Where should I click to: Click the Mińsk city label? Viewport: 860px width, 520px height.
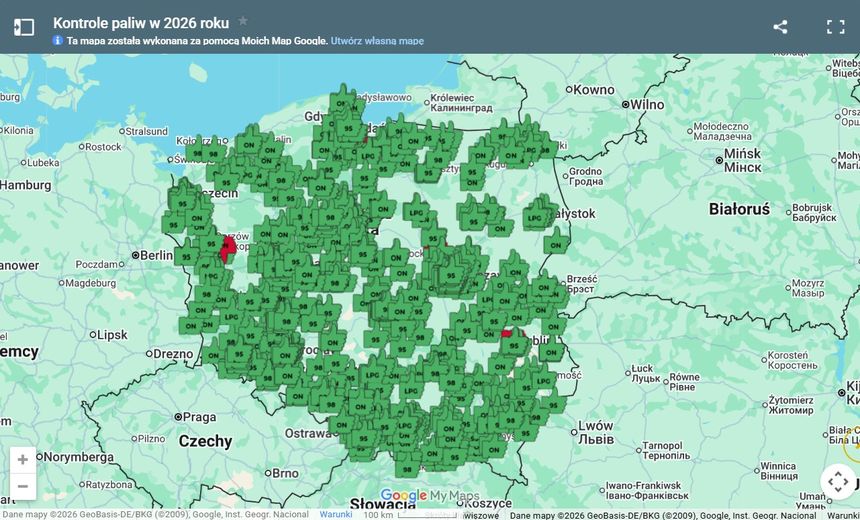pos(743,160)
